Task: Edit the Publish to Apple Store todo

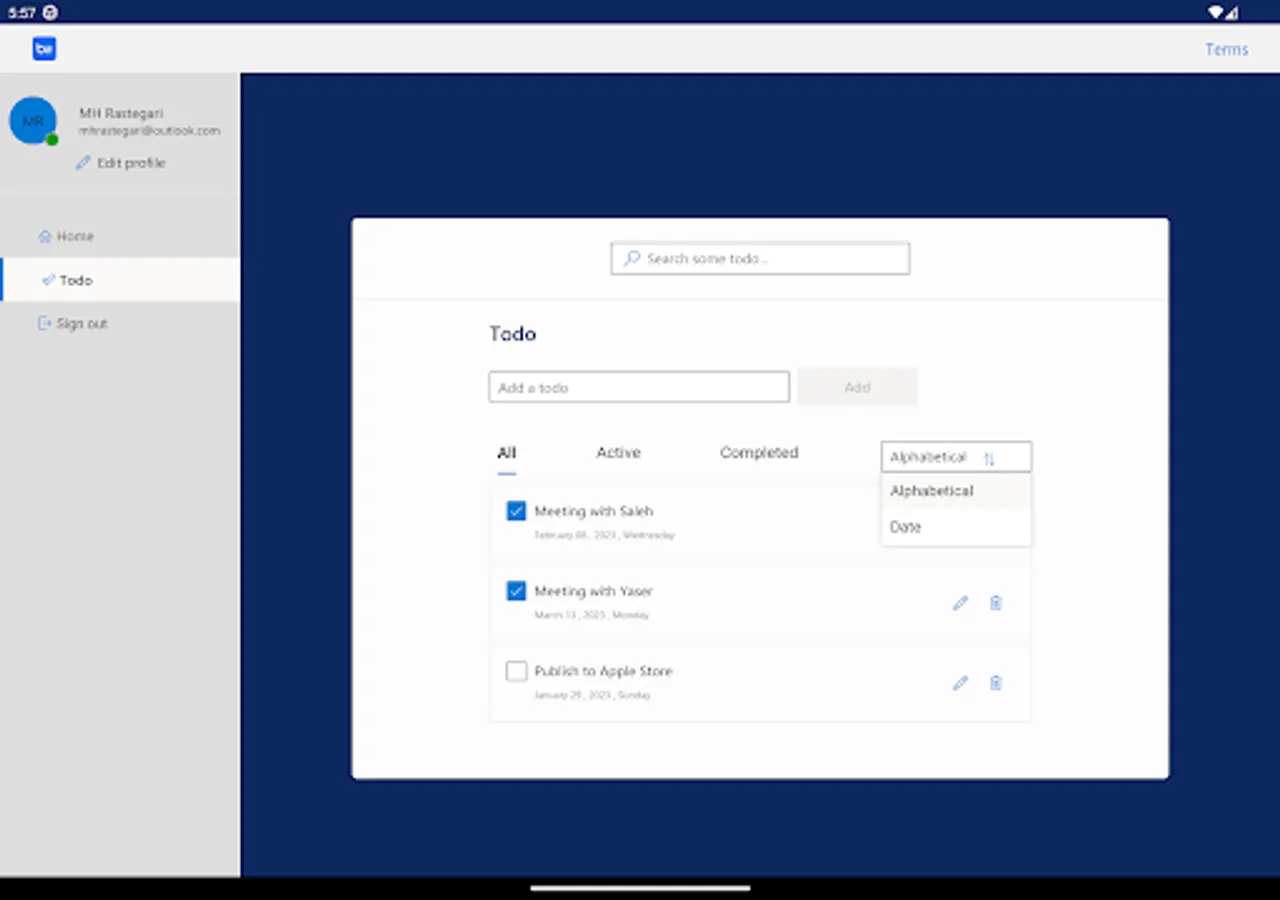Action: point(959,683)
